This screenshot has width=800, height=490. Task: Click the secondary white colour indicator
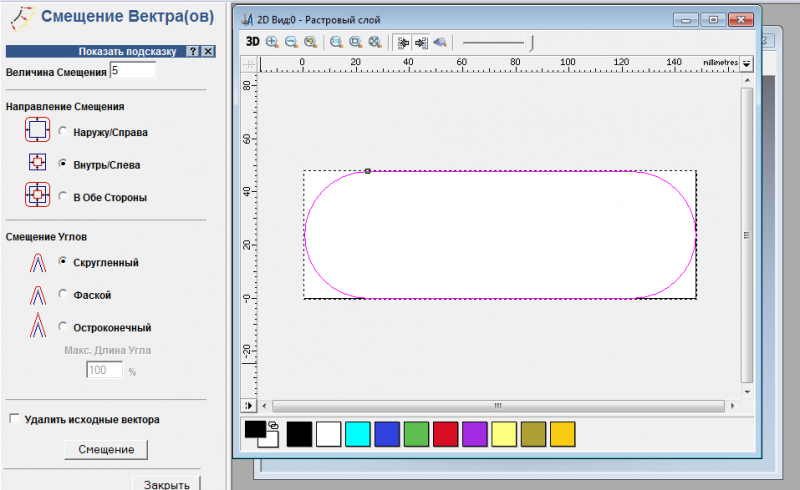(270, 441)
